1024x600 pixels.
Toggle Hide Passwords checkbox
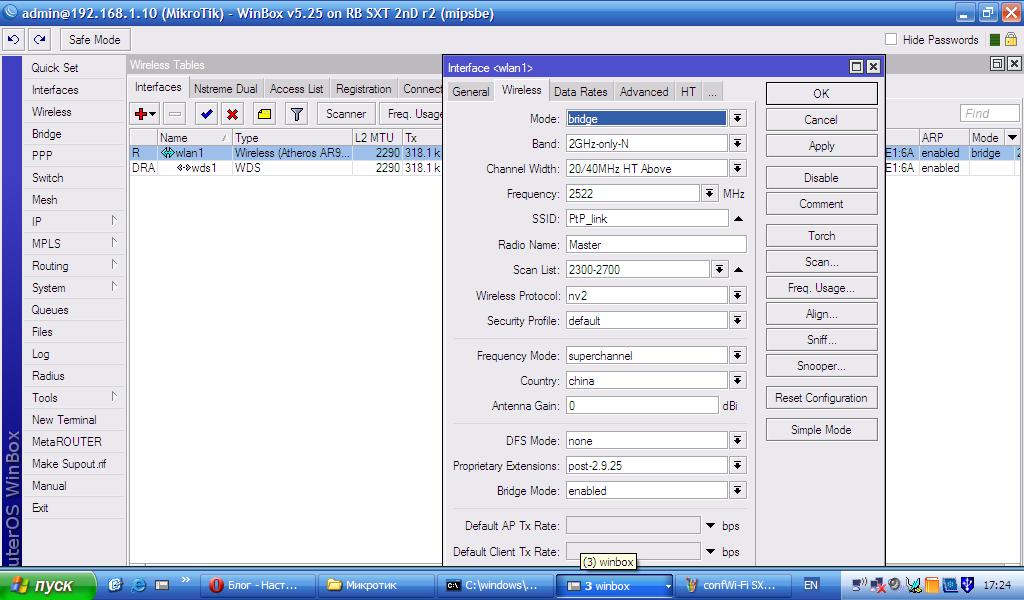(x=891, y=39)
